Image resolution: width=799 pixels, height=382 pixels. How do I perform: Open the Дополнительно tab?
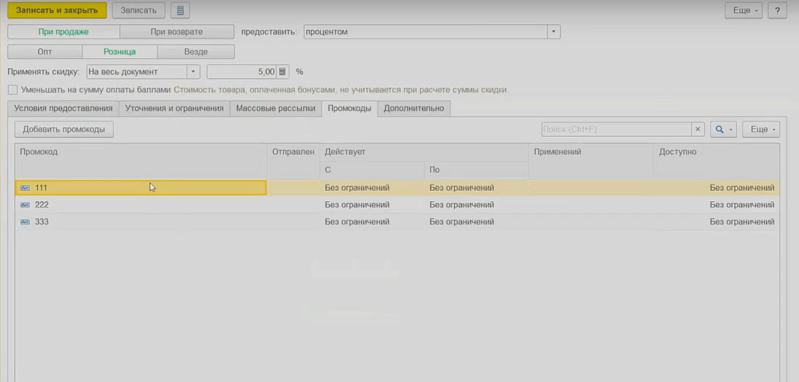[414, 108]
